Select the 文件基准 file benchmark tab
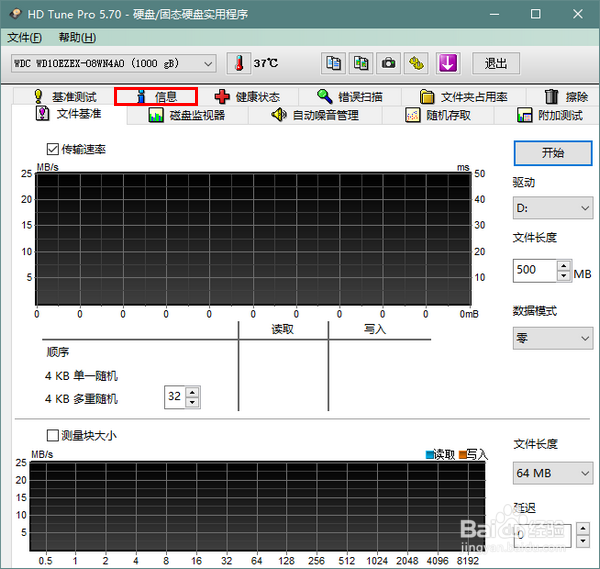The image size is (600, 569). 69,114
